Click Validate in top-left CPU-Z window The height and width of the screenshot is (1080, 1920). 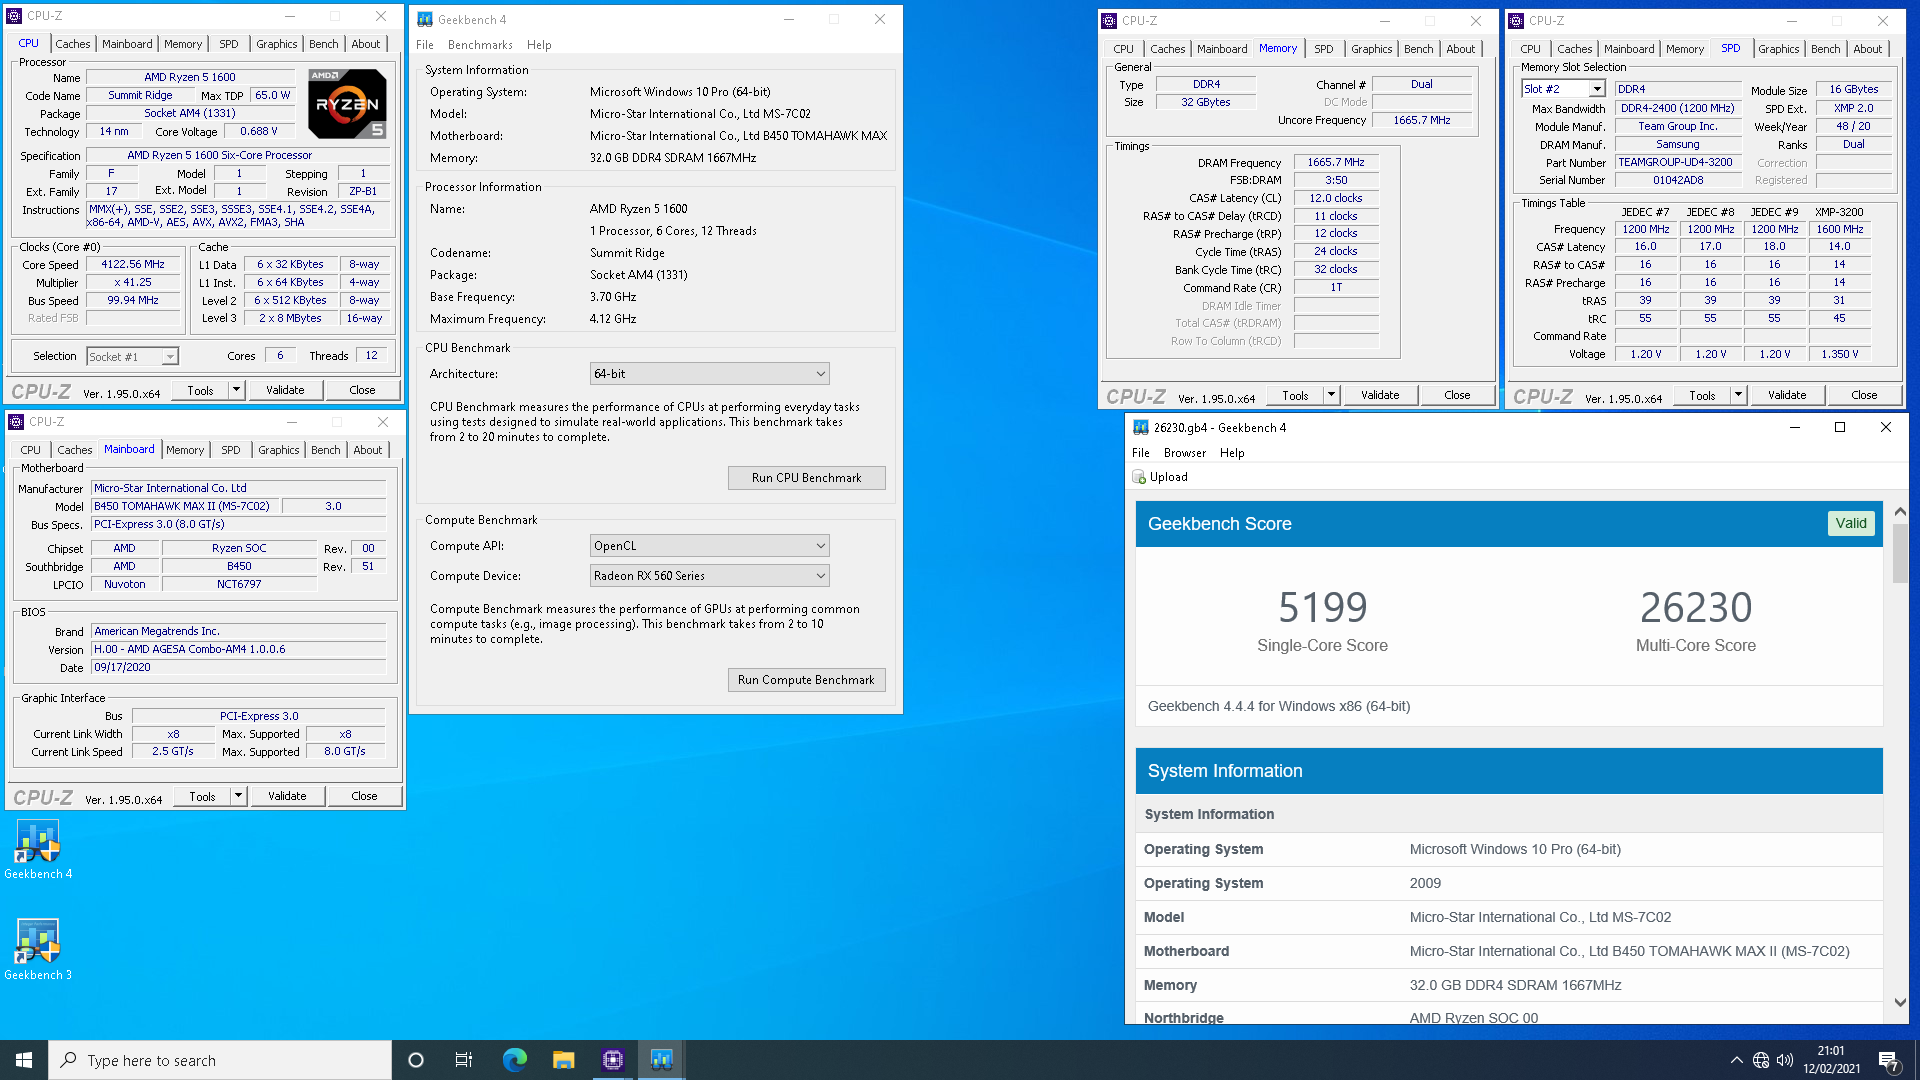tap(285, 390)
